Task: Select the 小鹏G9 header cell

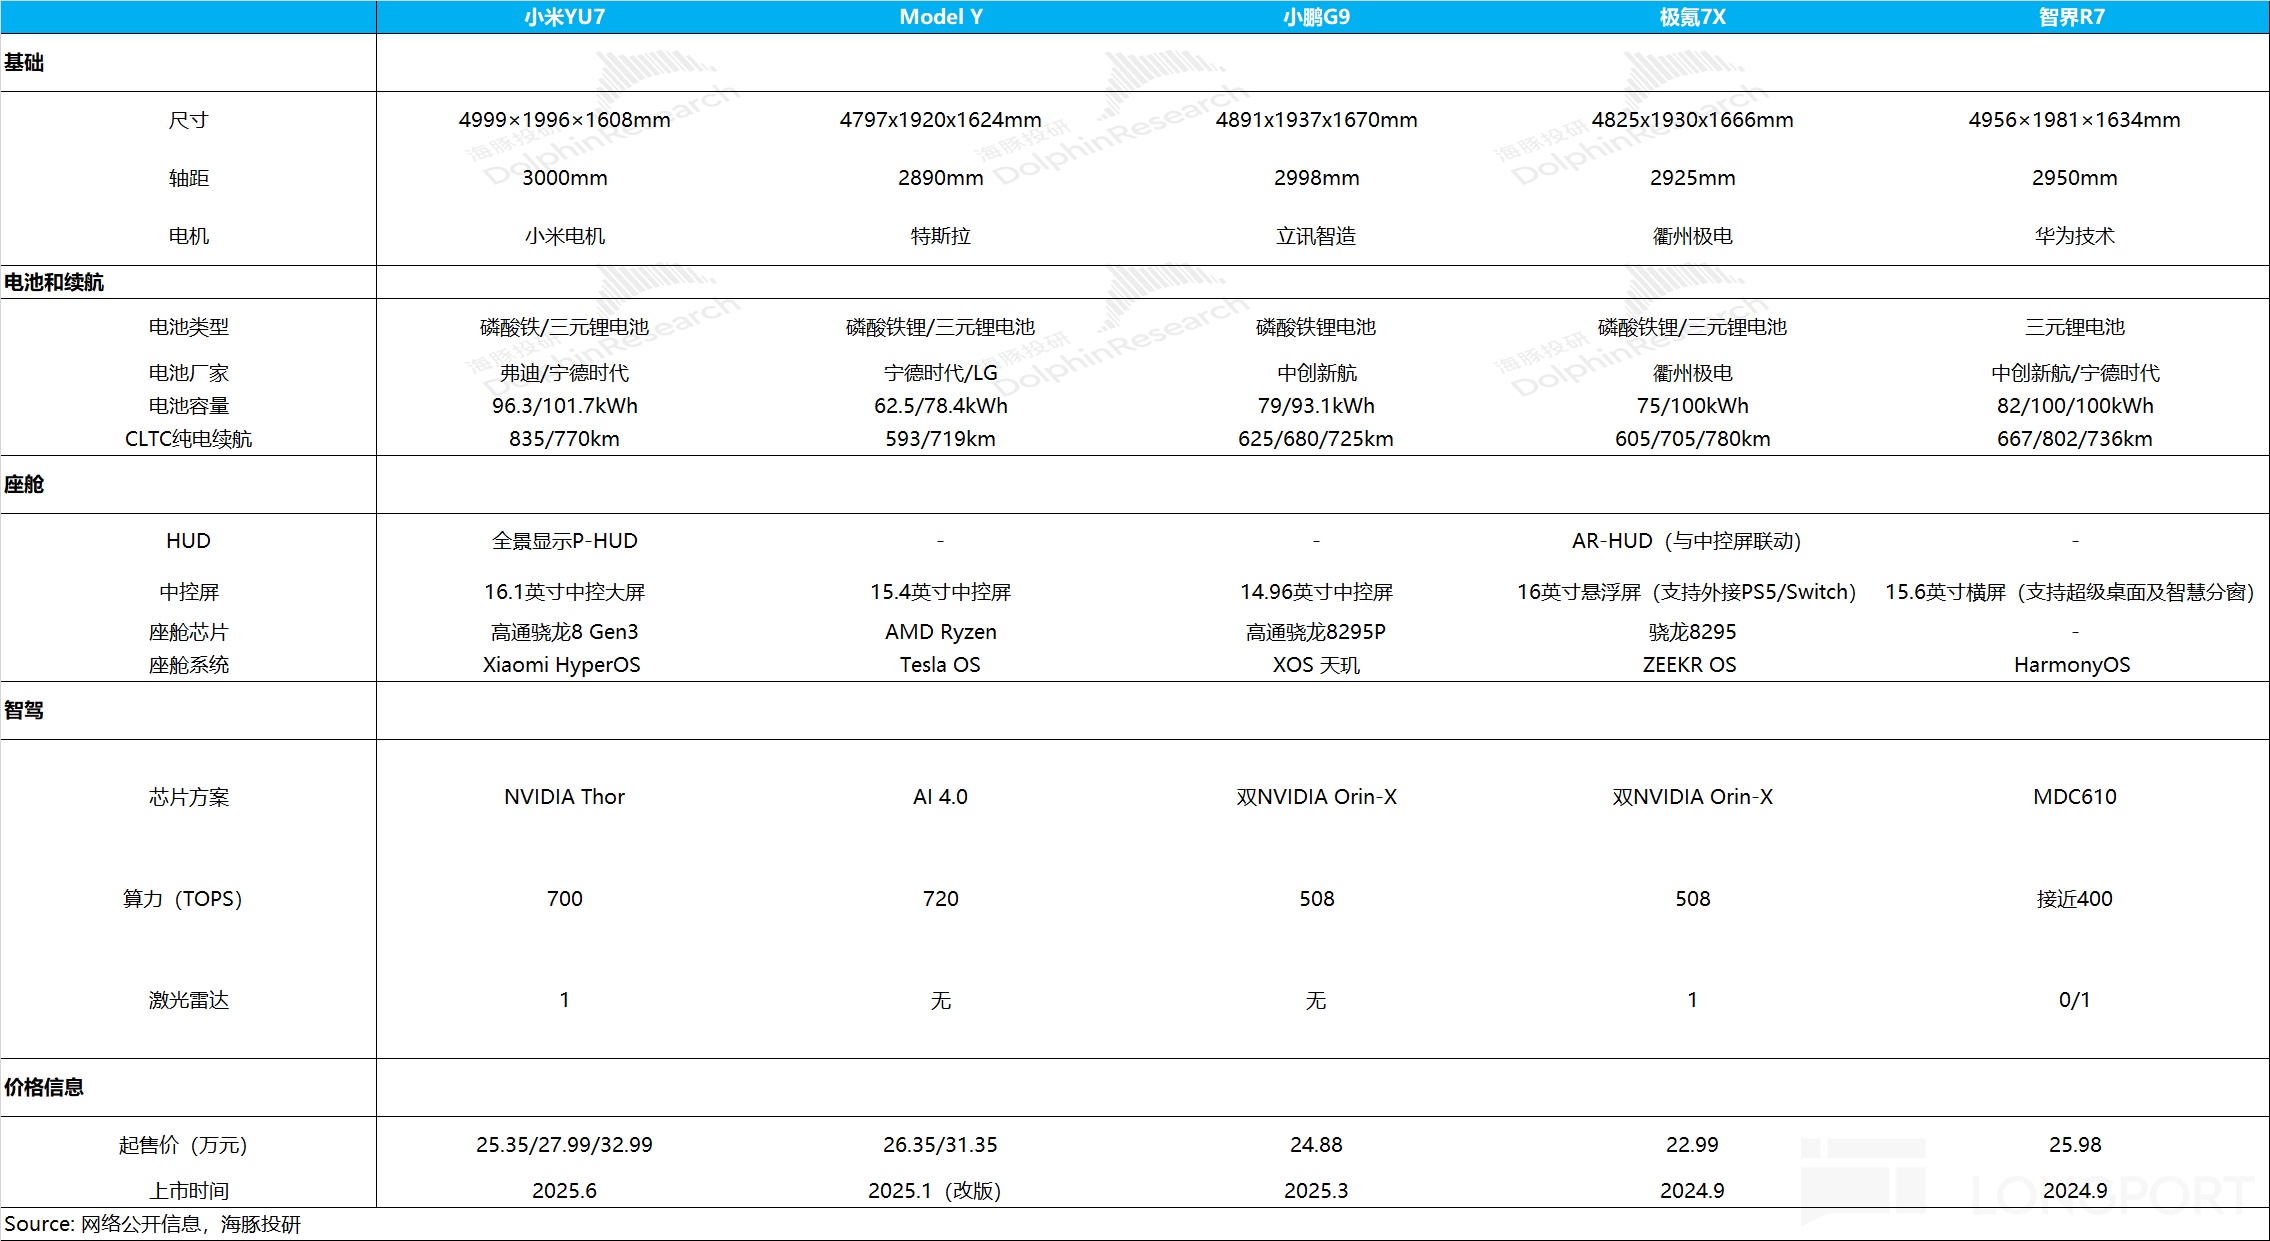Action: point(1316,17)
